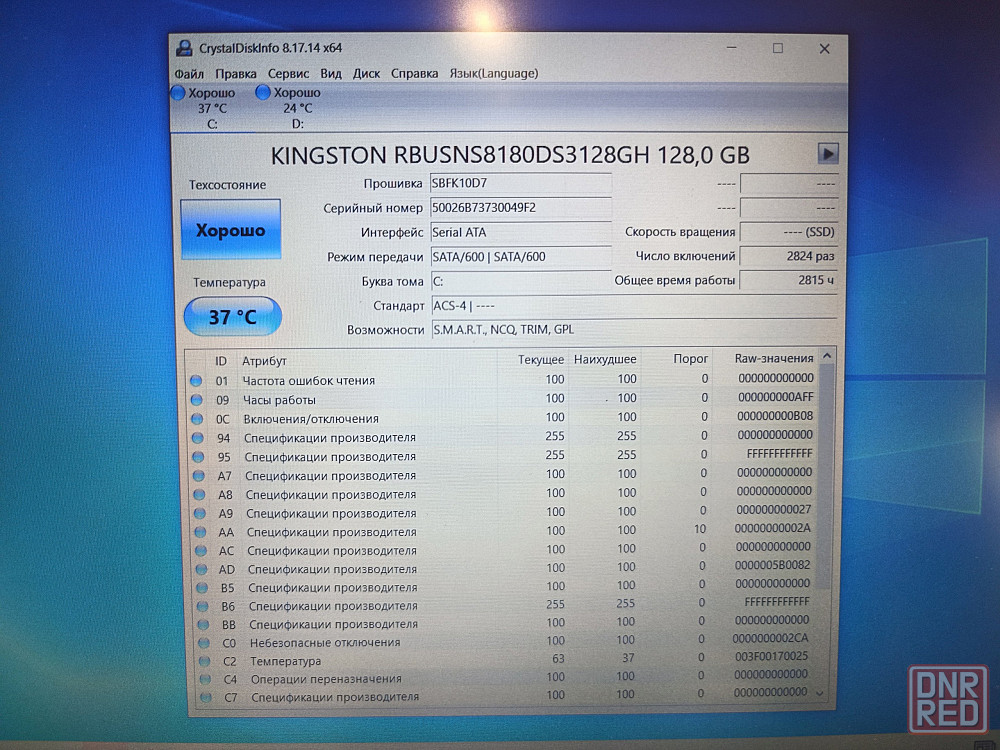
Task: Click the serial number field 50026B73730049F2
Action: pos(520,208)
